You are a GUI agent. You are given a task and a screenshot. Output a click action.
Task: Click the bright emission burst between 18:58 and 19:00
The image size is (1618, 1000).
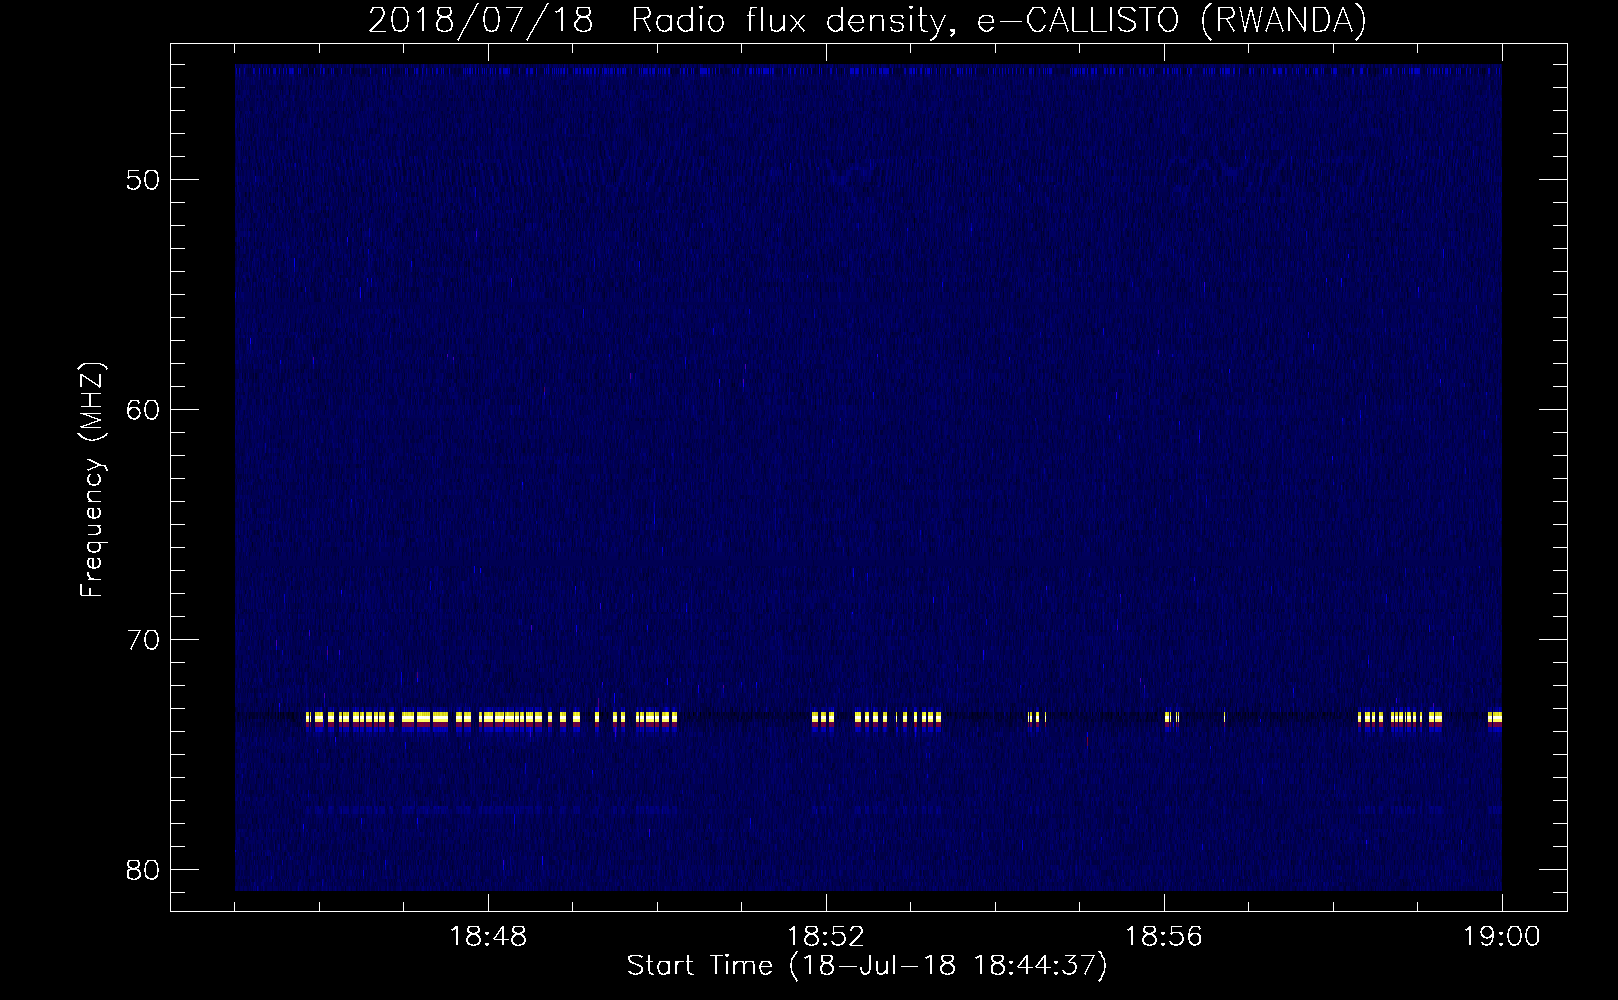click(x=1400, y=718)
